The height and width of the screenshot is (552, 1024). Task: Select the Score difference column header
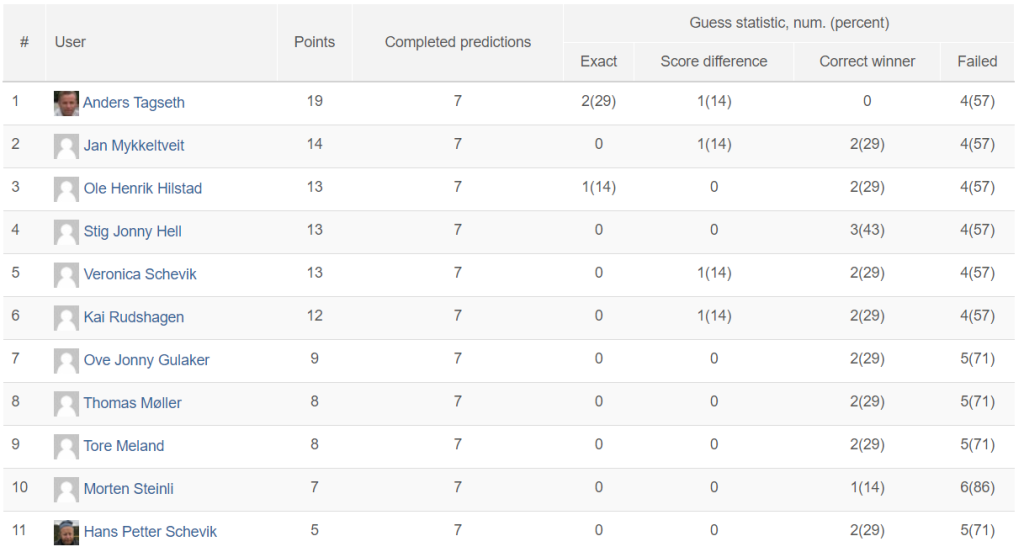(714, 61)
